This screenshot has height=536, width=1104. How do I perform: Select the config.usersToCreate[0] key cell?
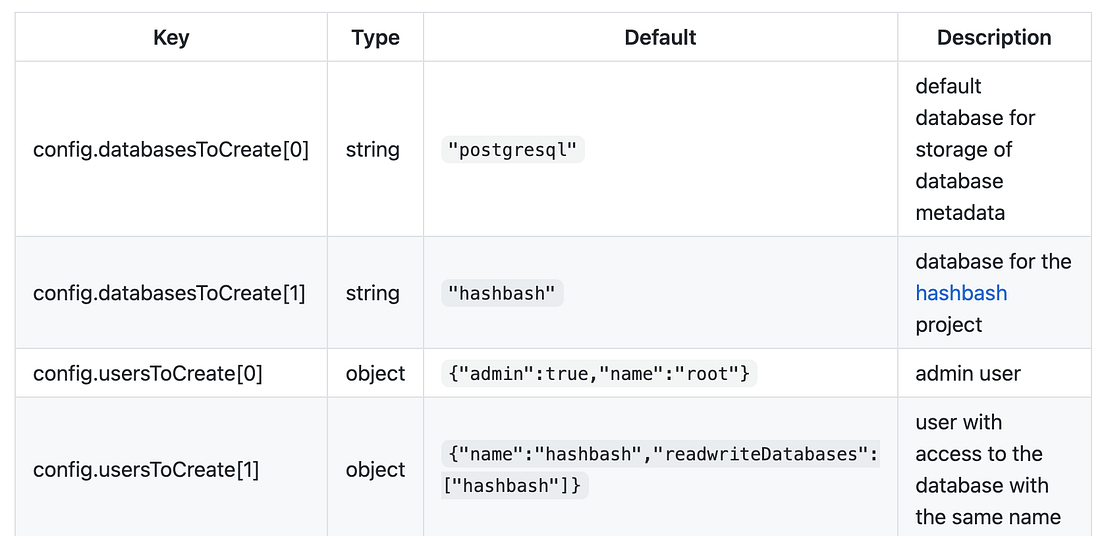[x=148, y=374]
